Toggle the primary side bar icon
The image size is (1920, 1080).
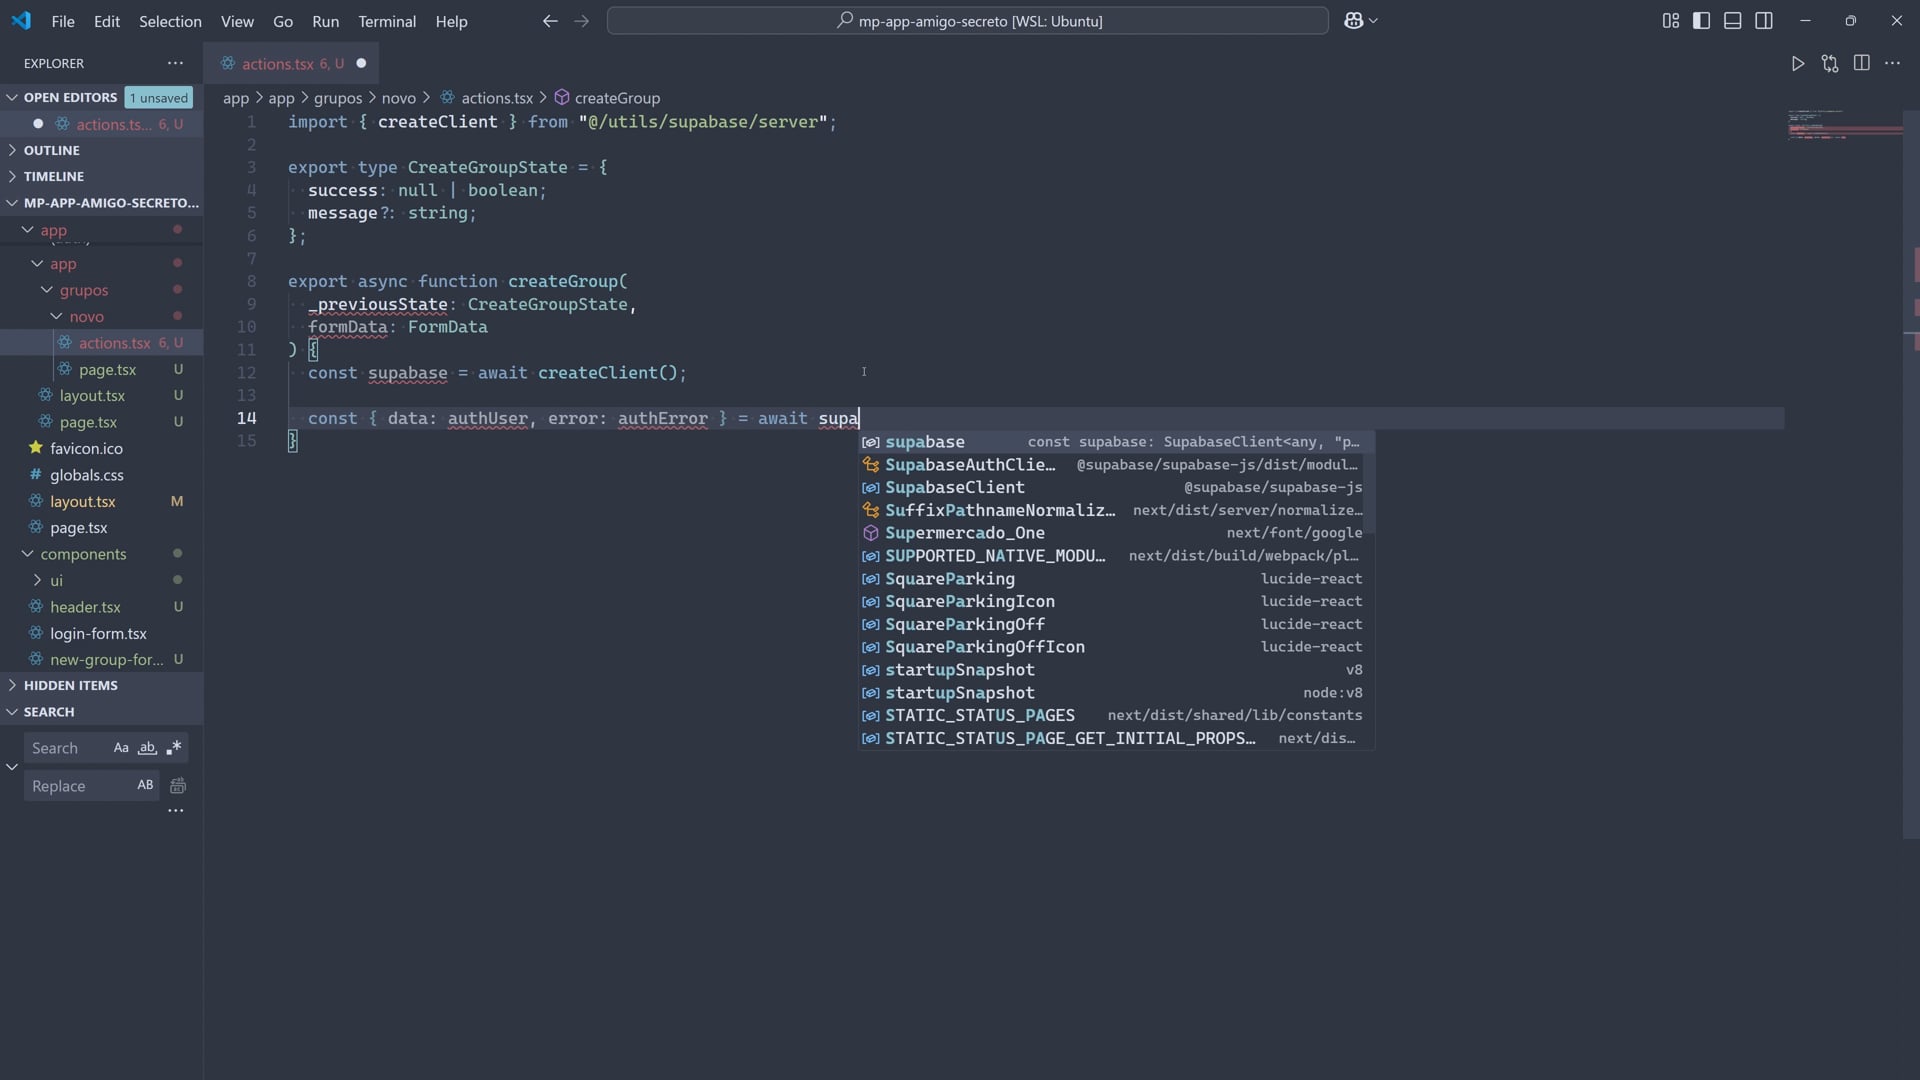pos(1701,21)
